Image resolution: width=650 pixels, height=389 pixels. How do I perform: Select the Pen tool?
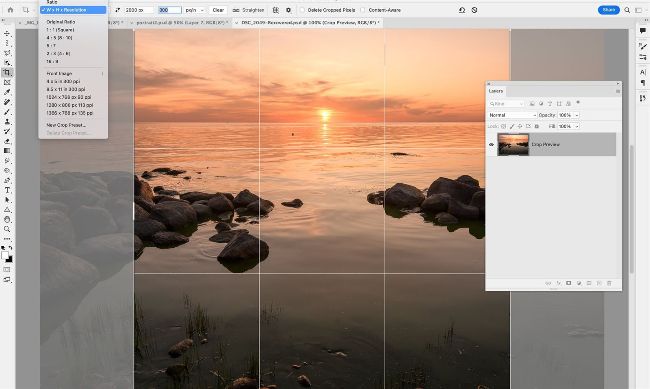coord(7,180)
